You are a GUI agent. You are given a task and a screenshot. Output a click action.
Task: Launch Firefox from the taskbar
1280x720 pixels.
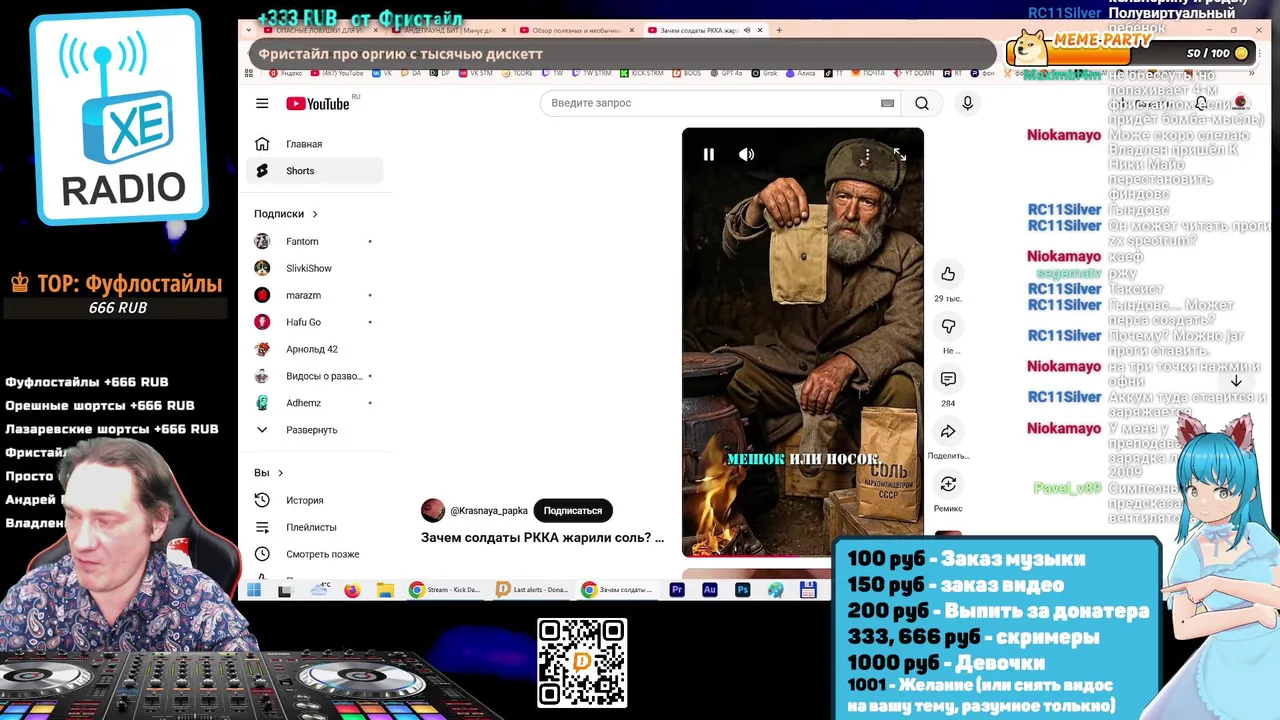[352, 590]
